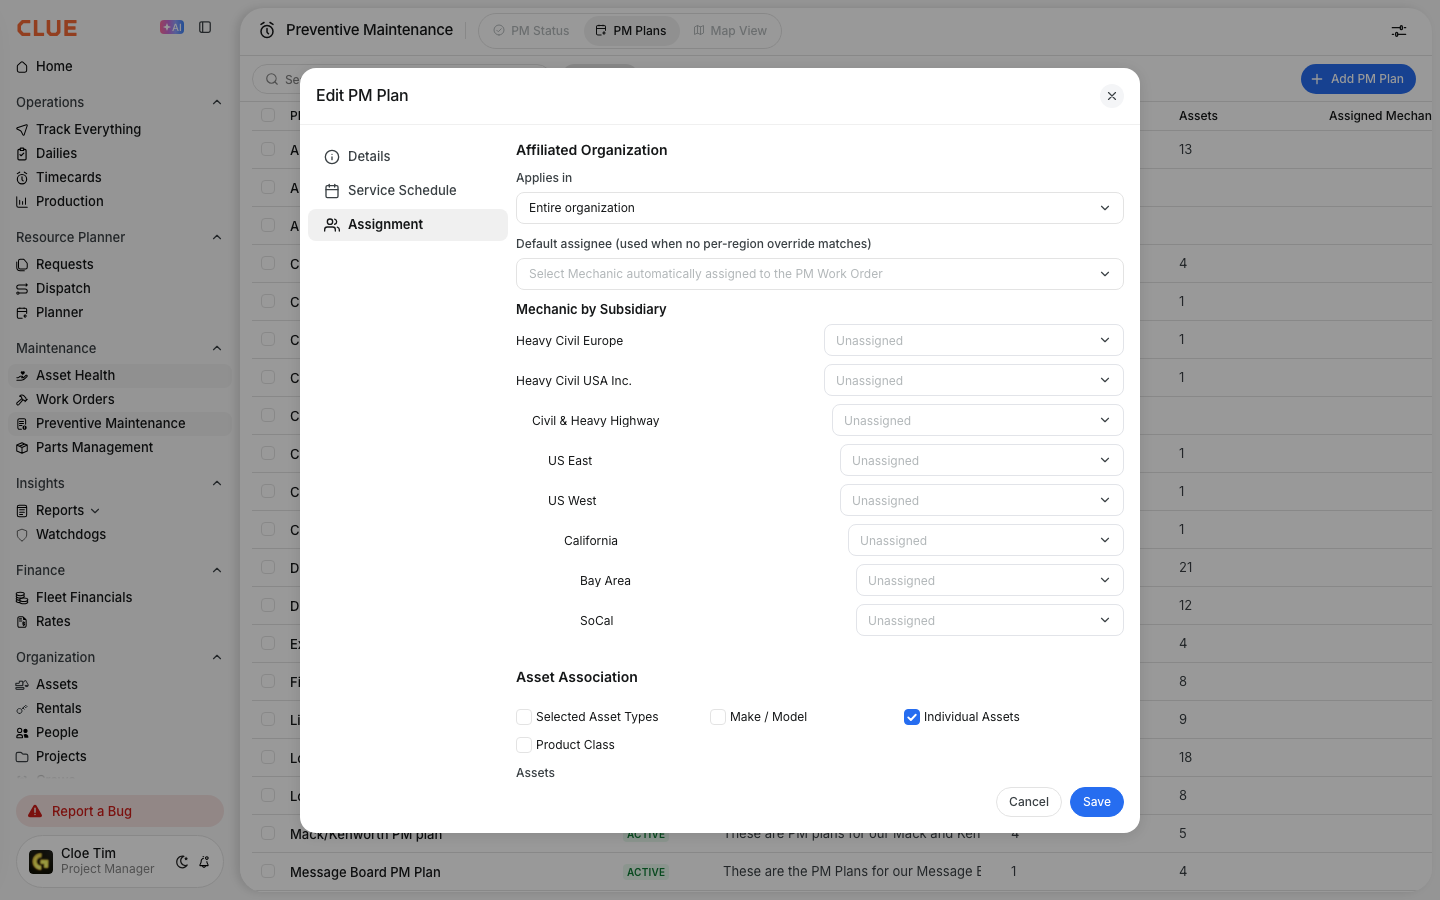Image resolution: width=1440 pixels, height=900 pixels.
Task: Check the Product Class checkbox
Action: (x=524, y=745)
